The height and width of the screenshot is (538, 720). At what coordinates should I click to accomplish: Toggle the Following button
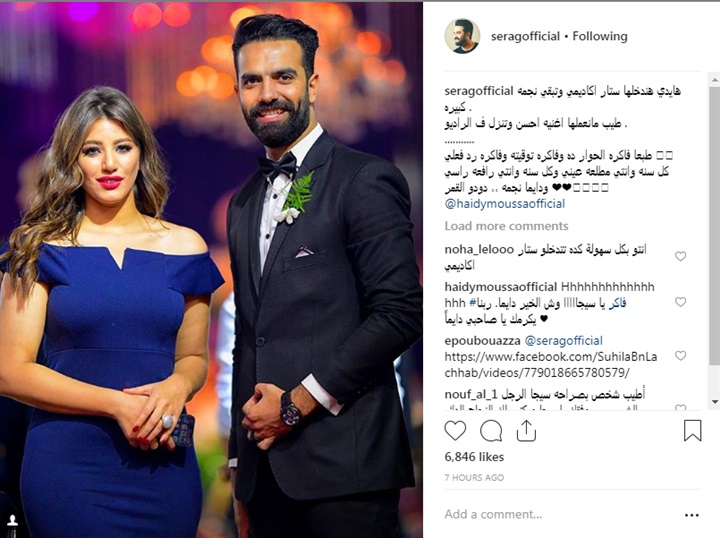pos(600,36)
